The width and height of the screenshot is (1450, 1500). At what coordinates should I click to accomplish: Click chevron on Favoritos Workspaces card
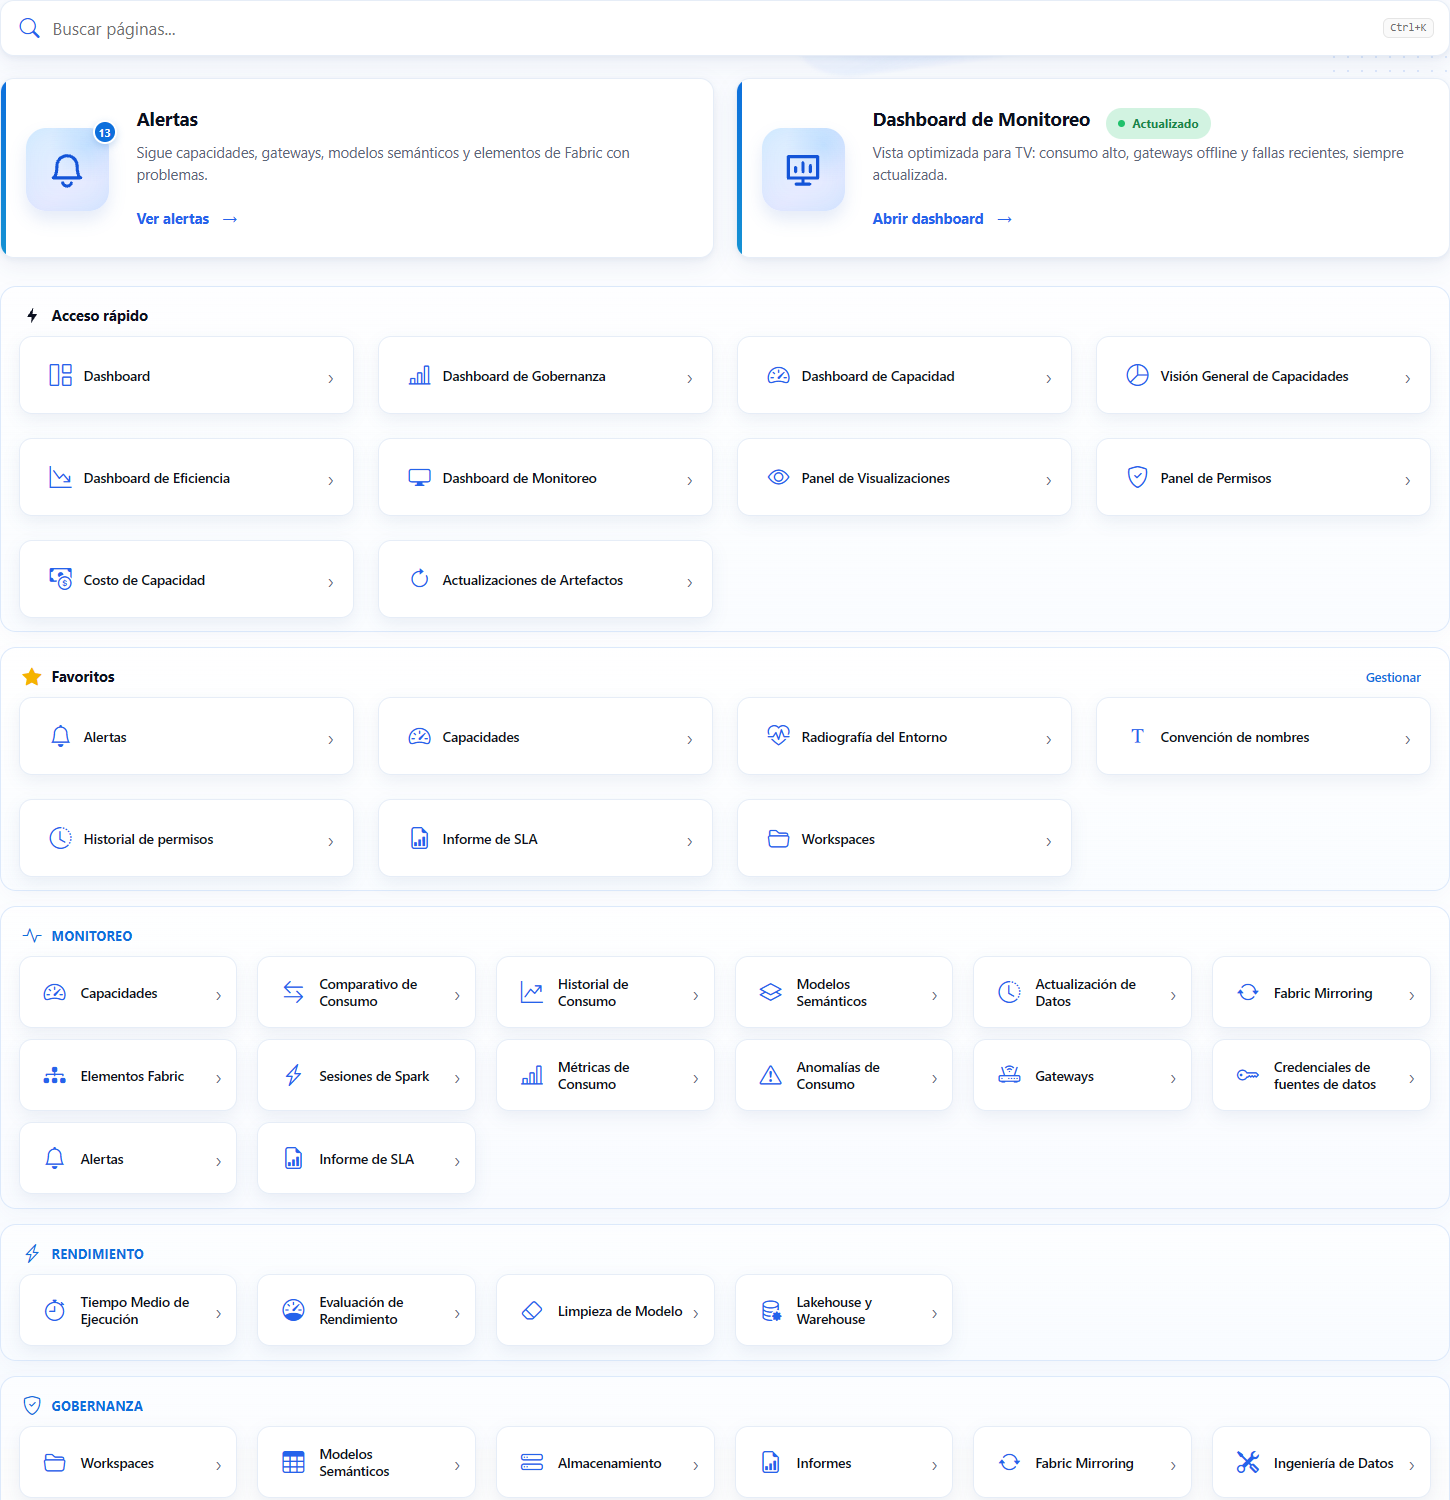click(x=1049, y=842)
